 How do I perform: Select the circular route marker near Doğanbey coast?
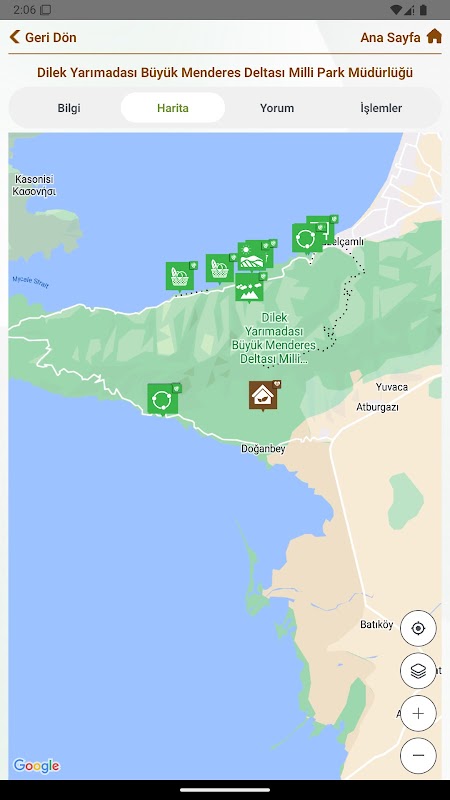162,399
